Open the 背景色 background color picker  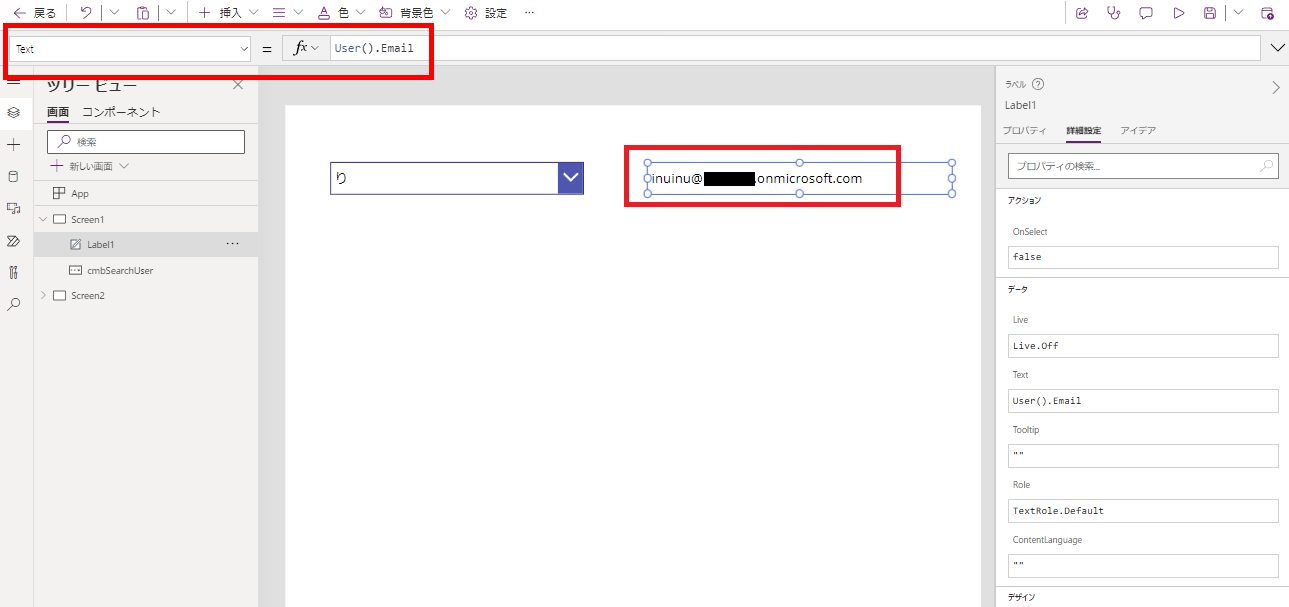[x=412, y=13]
